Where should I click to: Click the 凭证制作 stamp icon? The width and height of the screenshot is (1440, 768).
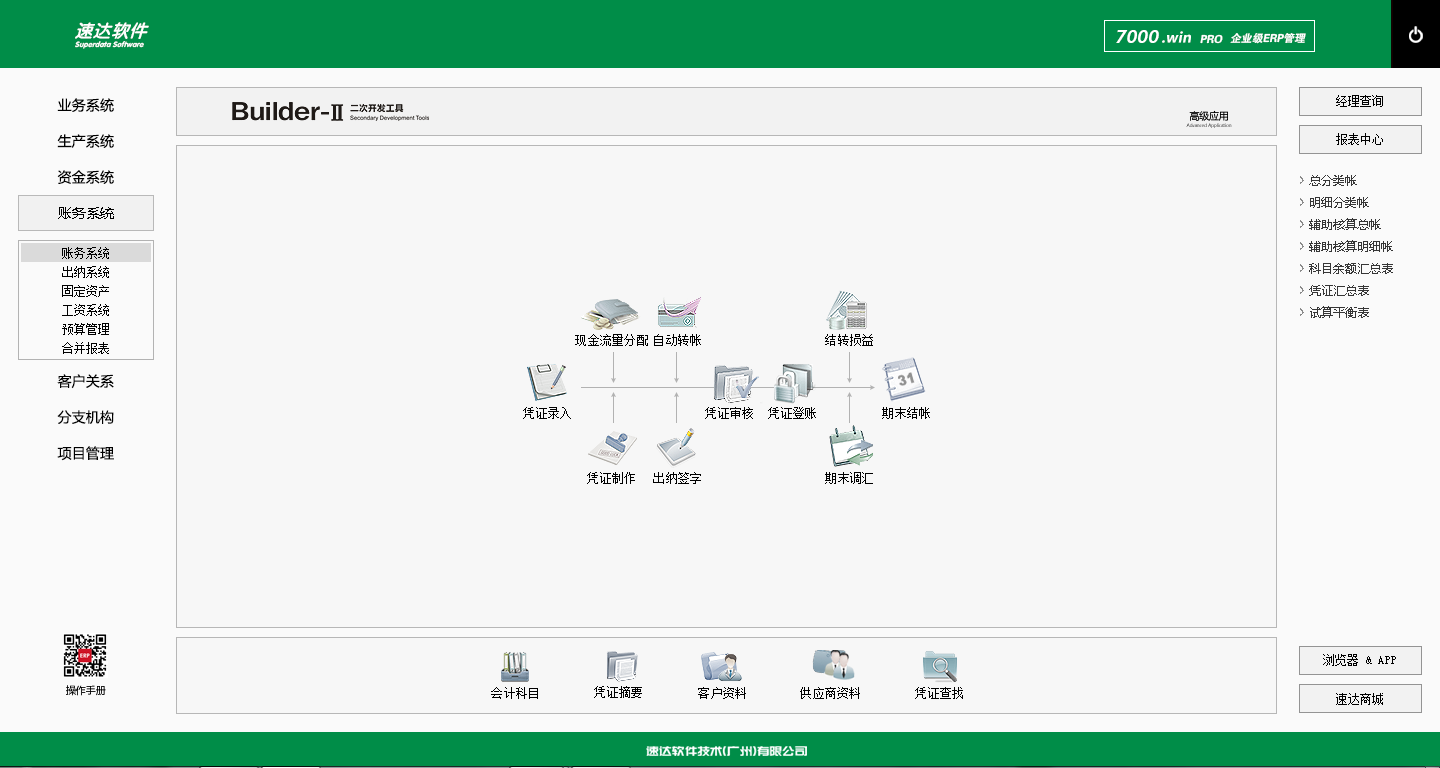coord(611,450)
